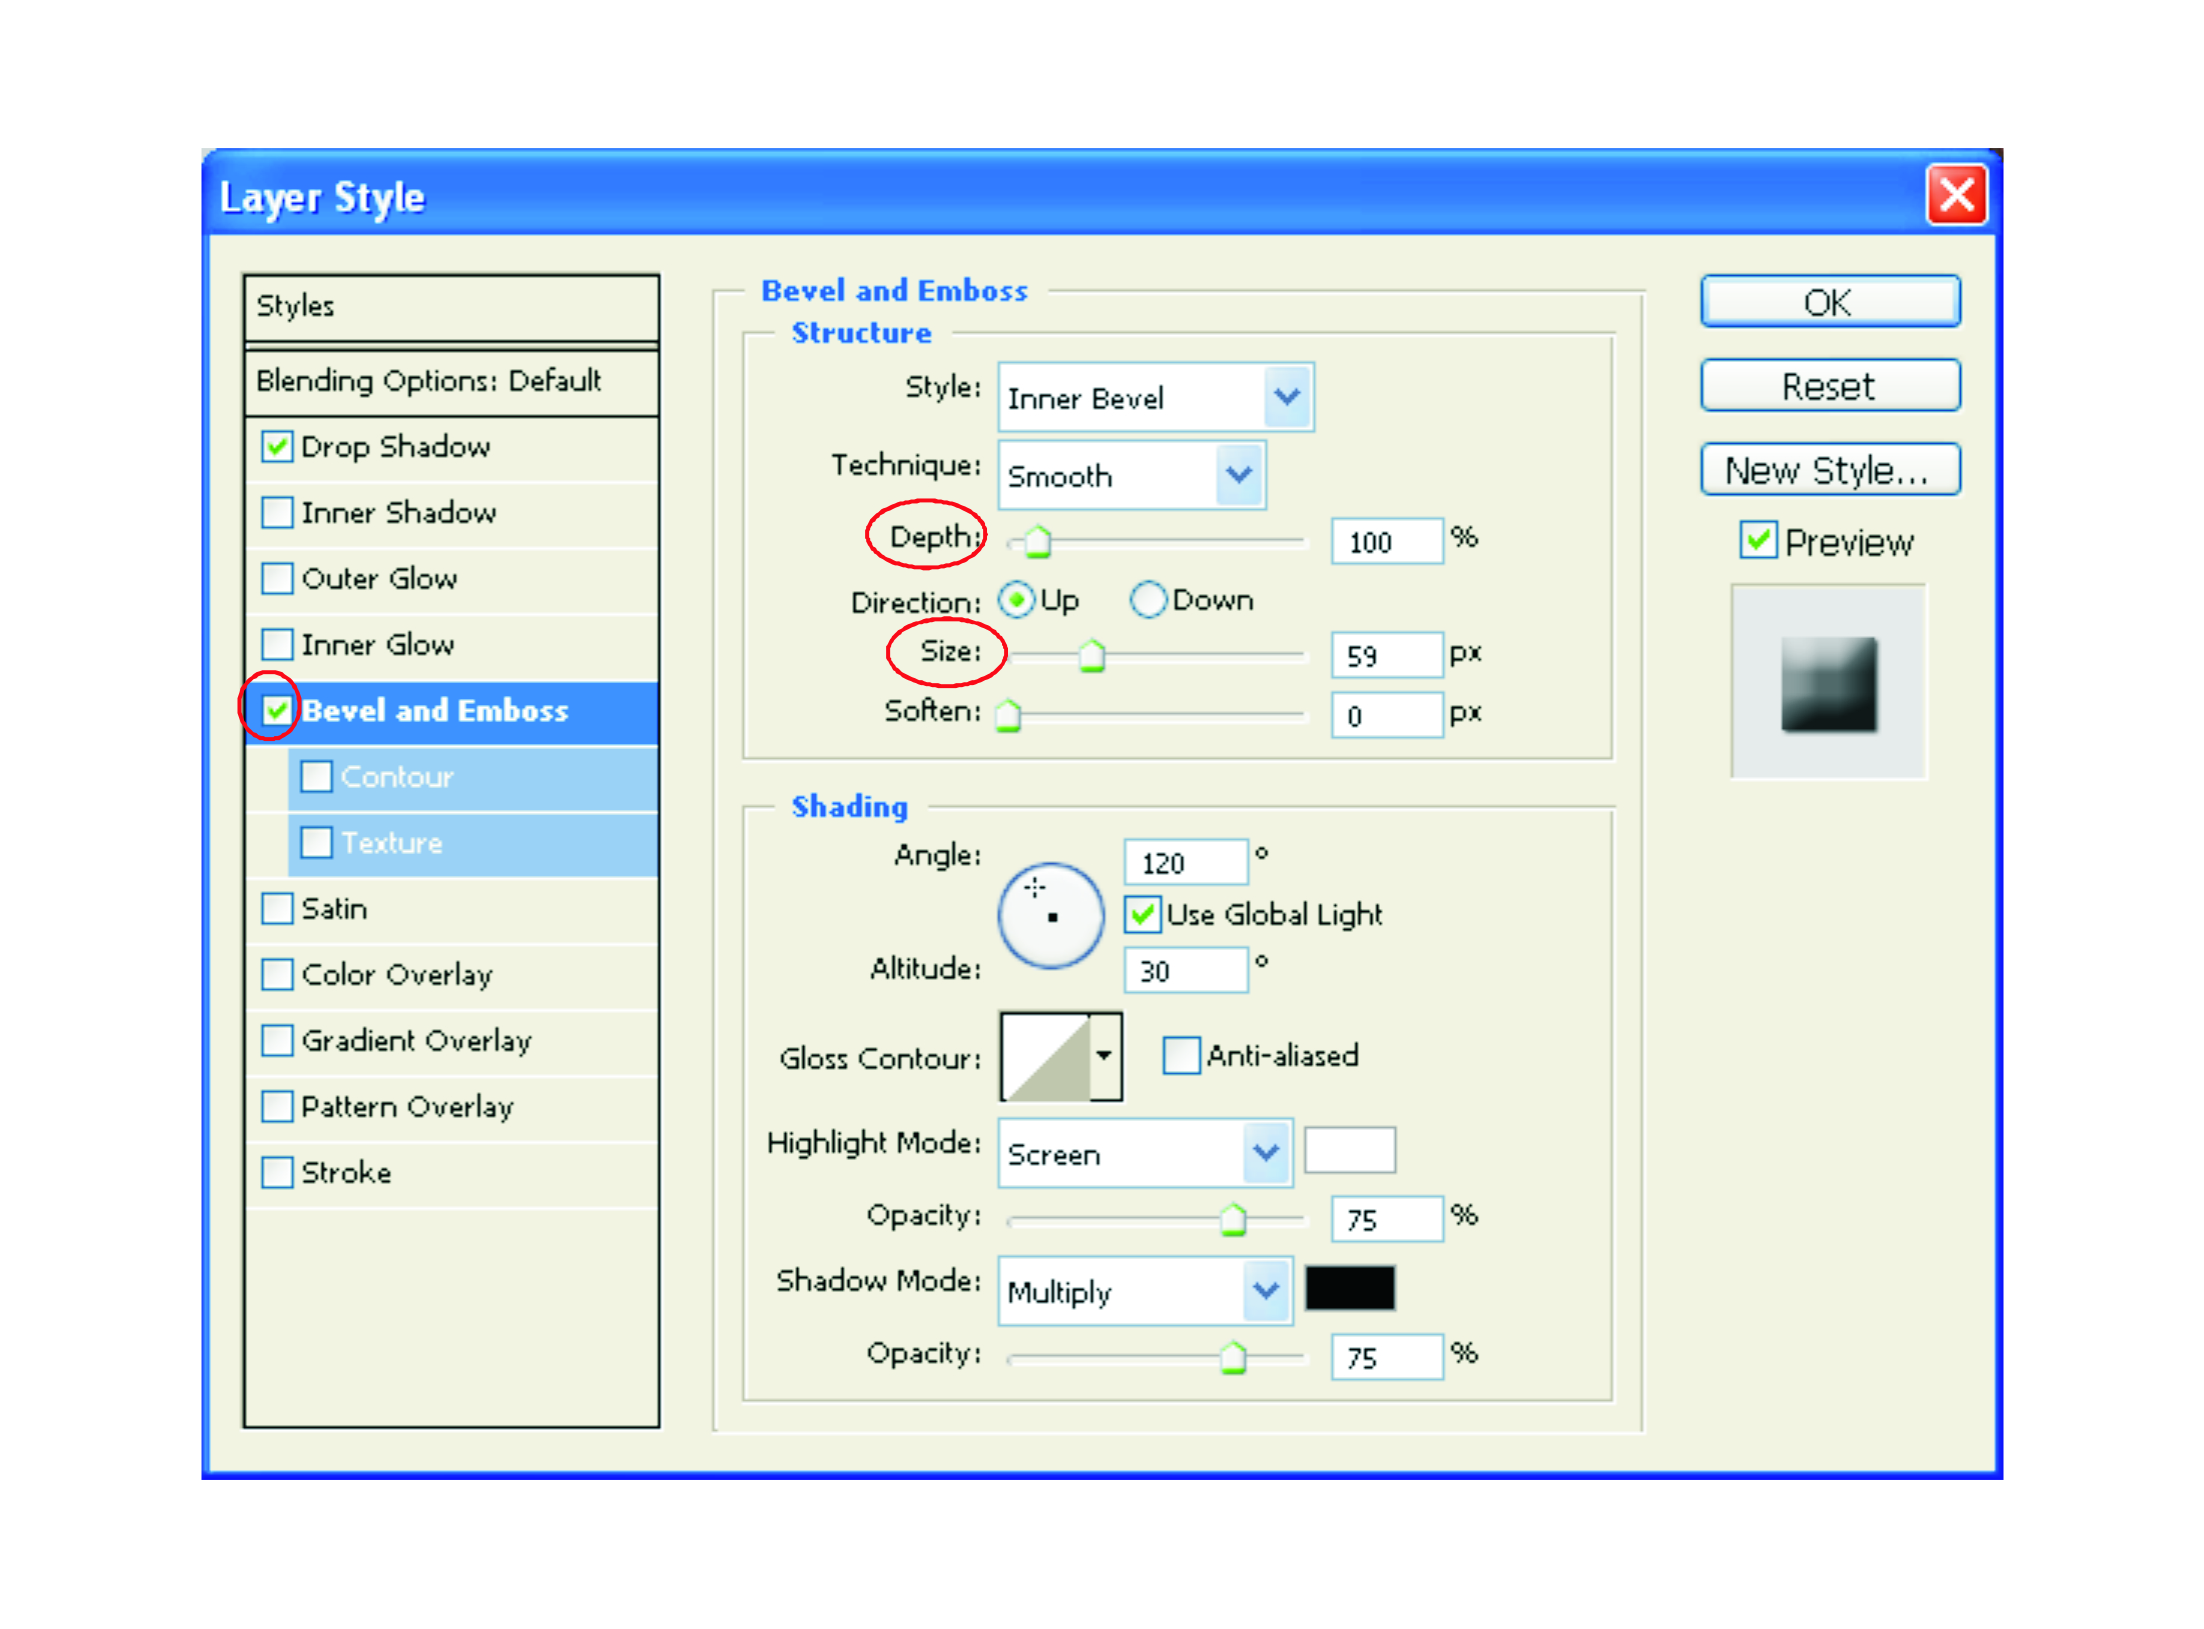The image size is (2204, 1629).
Task: Toggle the Use Global Light checkbox
Action: coord(1142,914)
